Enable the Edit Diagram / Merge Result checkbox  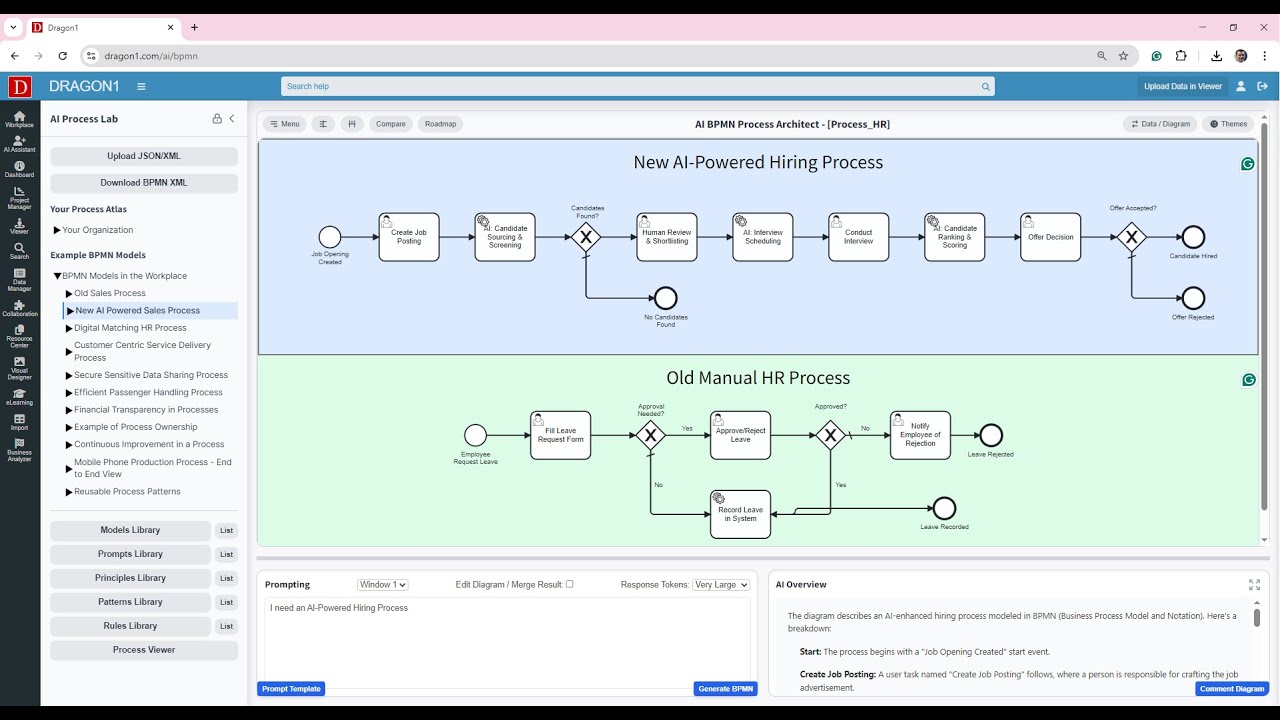(x=569, y=584)
